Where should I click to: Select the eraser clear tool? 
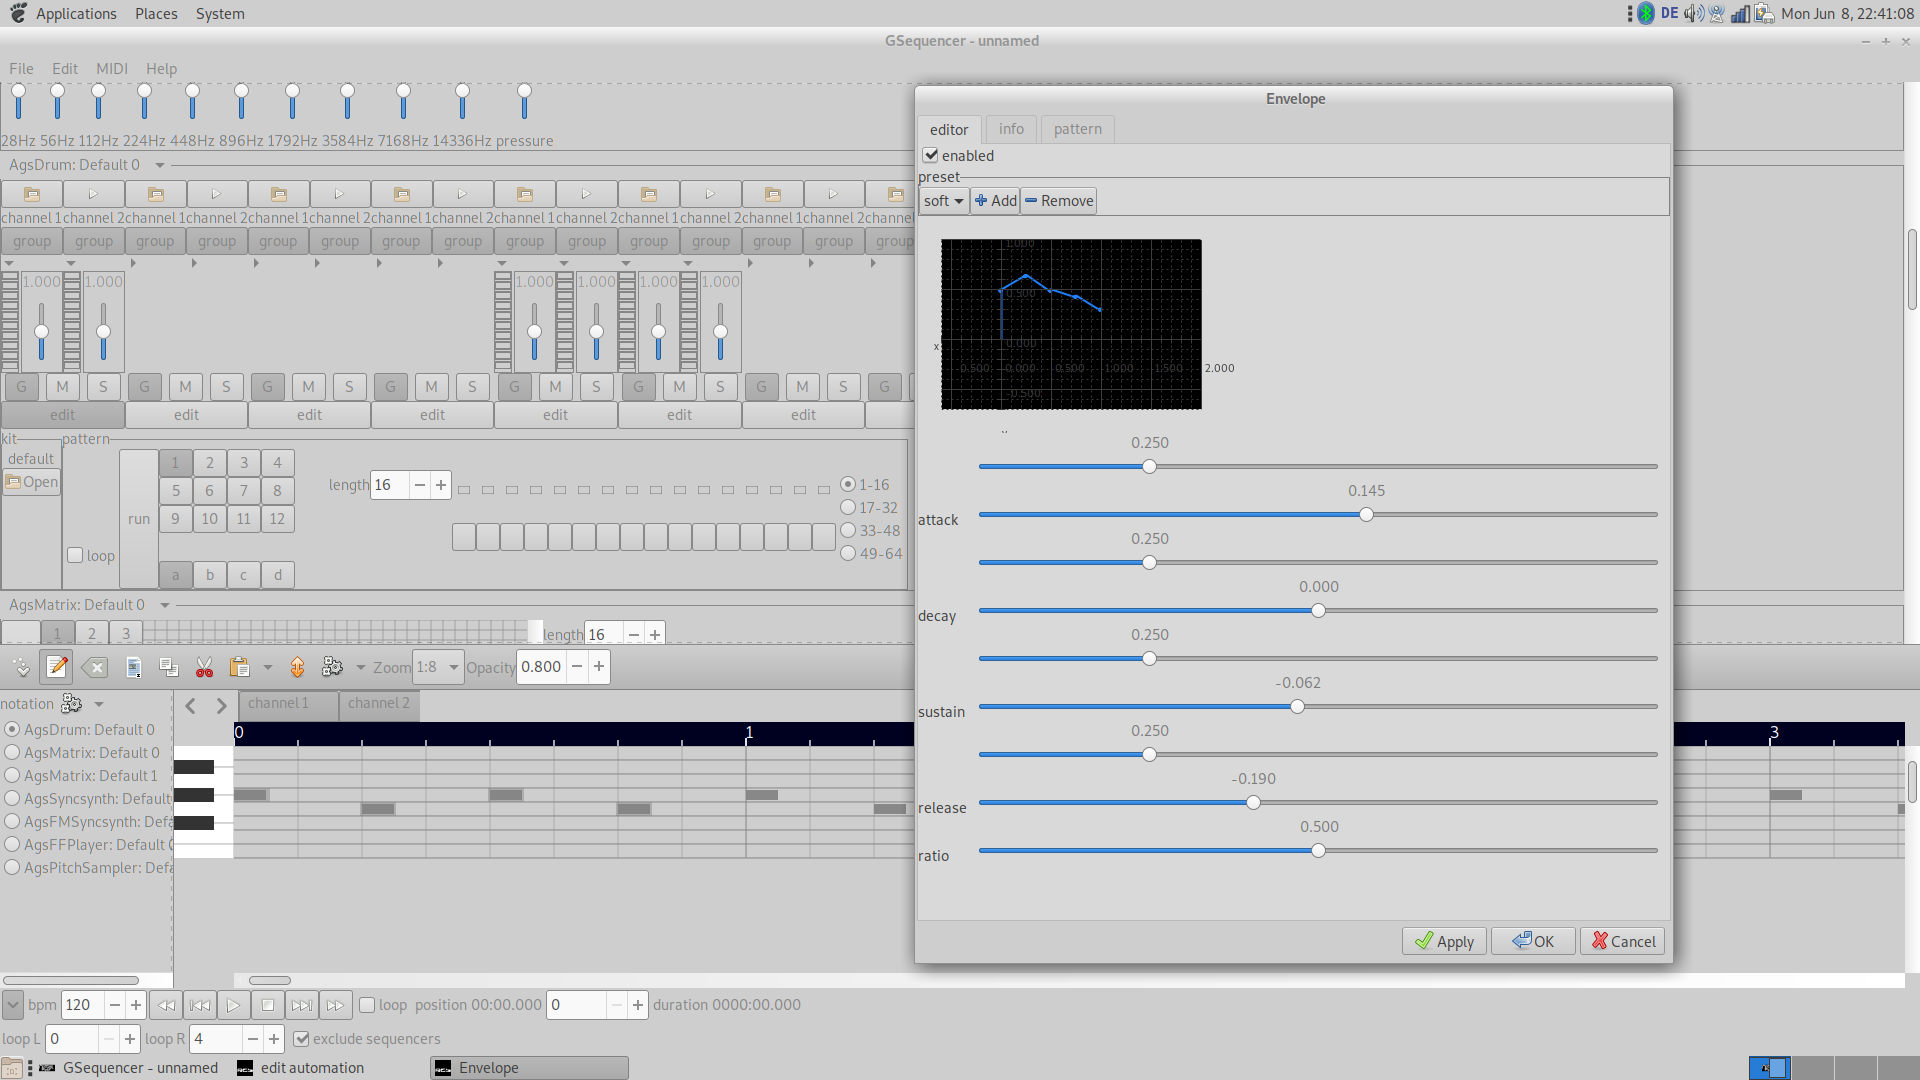tap(94, 667)
